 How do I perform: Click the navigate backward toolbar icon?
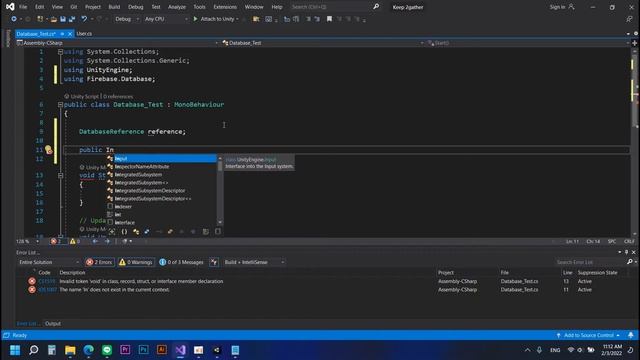click(x=14, y=19)
